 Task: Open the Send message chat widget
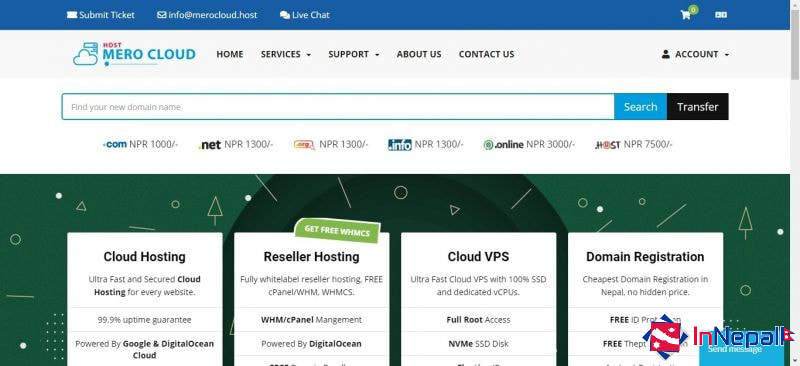741,350
